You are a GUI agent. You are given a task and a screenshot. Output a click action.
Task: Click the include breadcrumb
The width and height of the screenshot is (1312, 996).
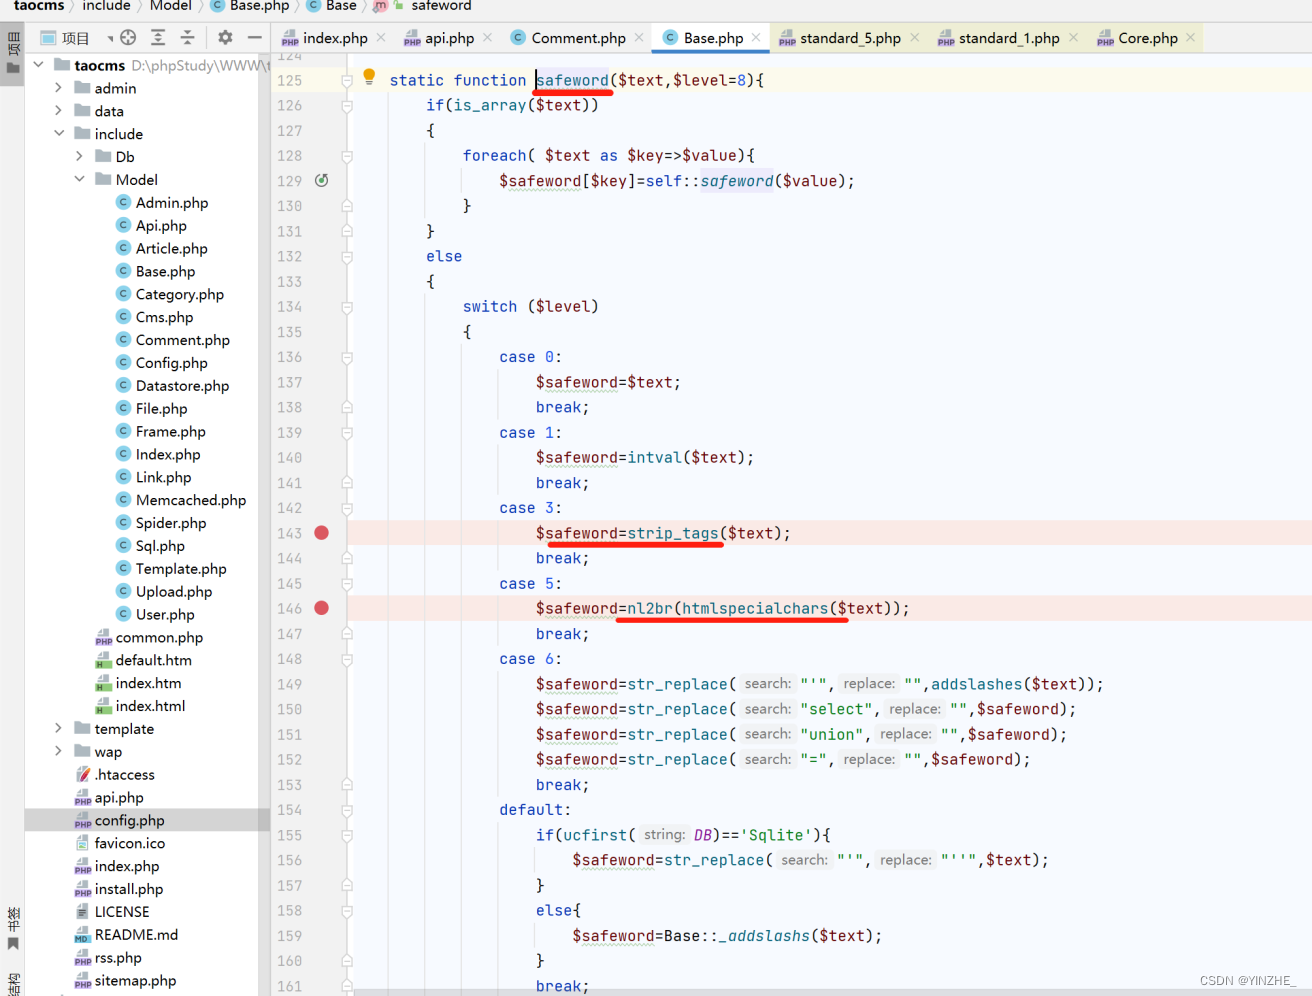[106, 6]
